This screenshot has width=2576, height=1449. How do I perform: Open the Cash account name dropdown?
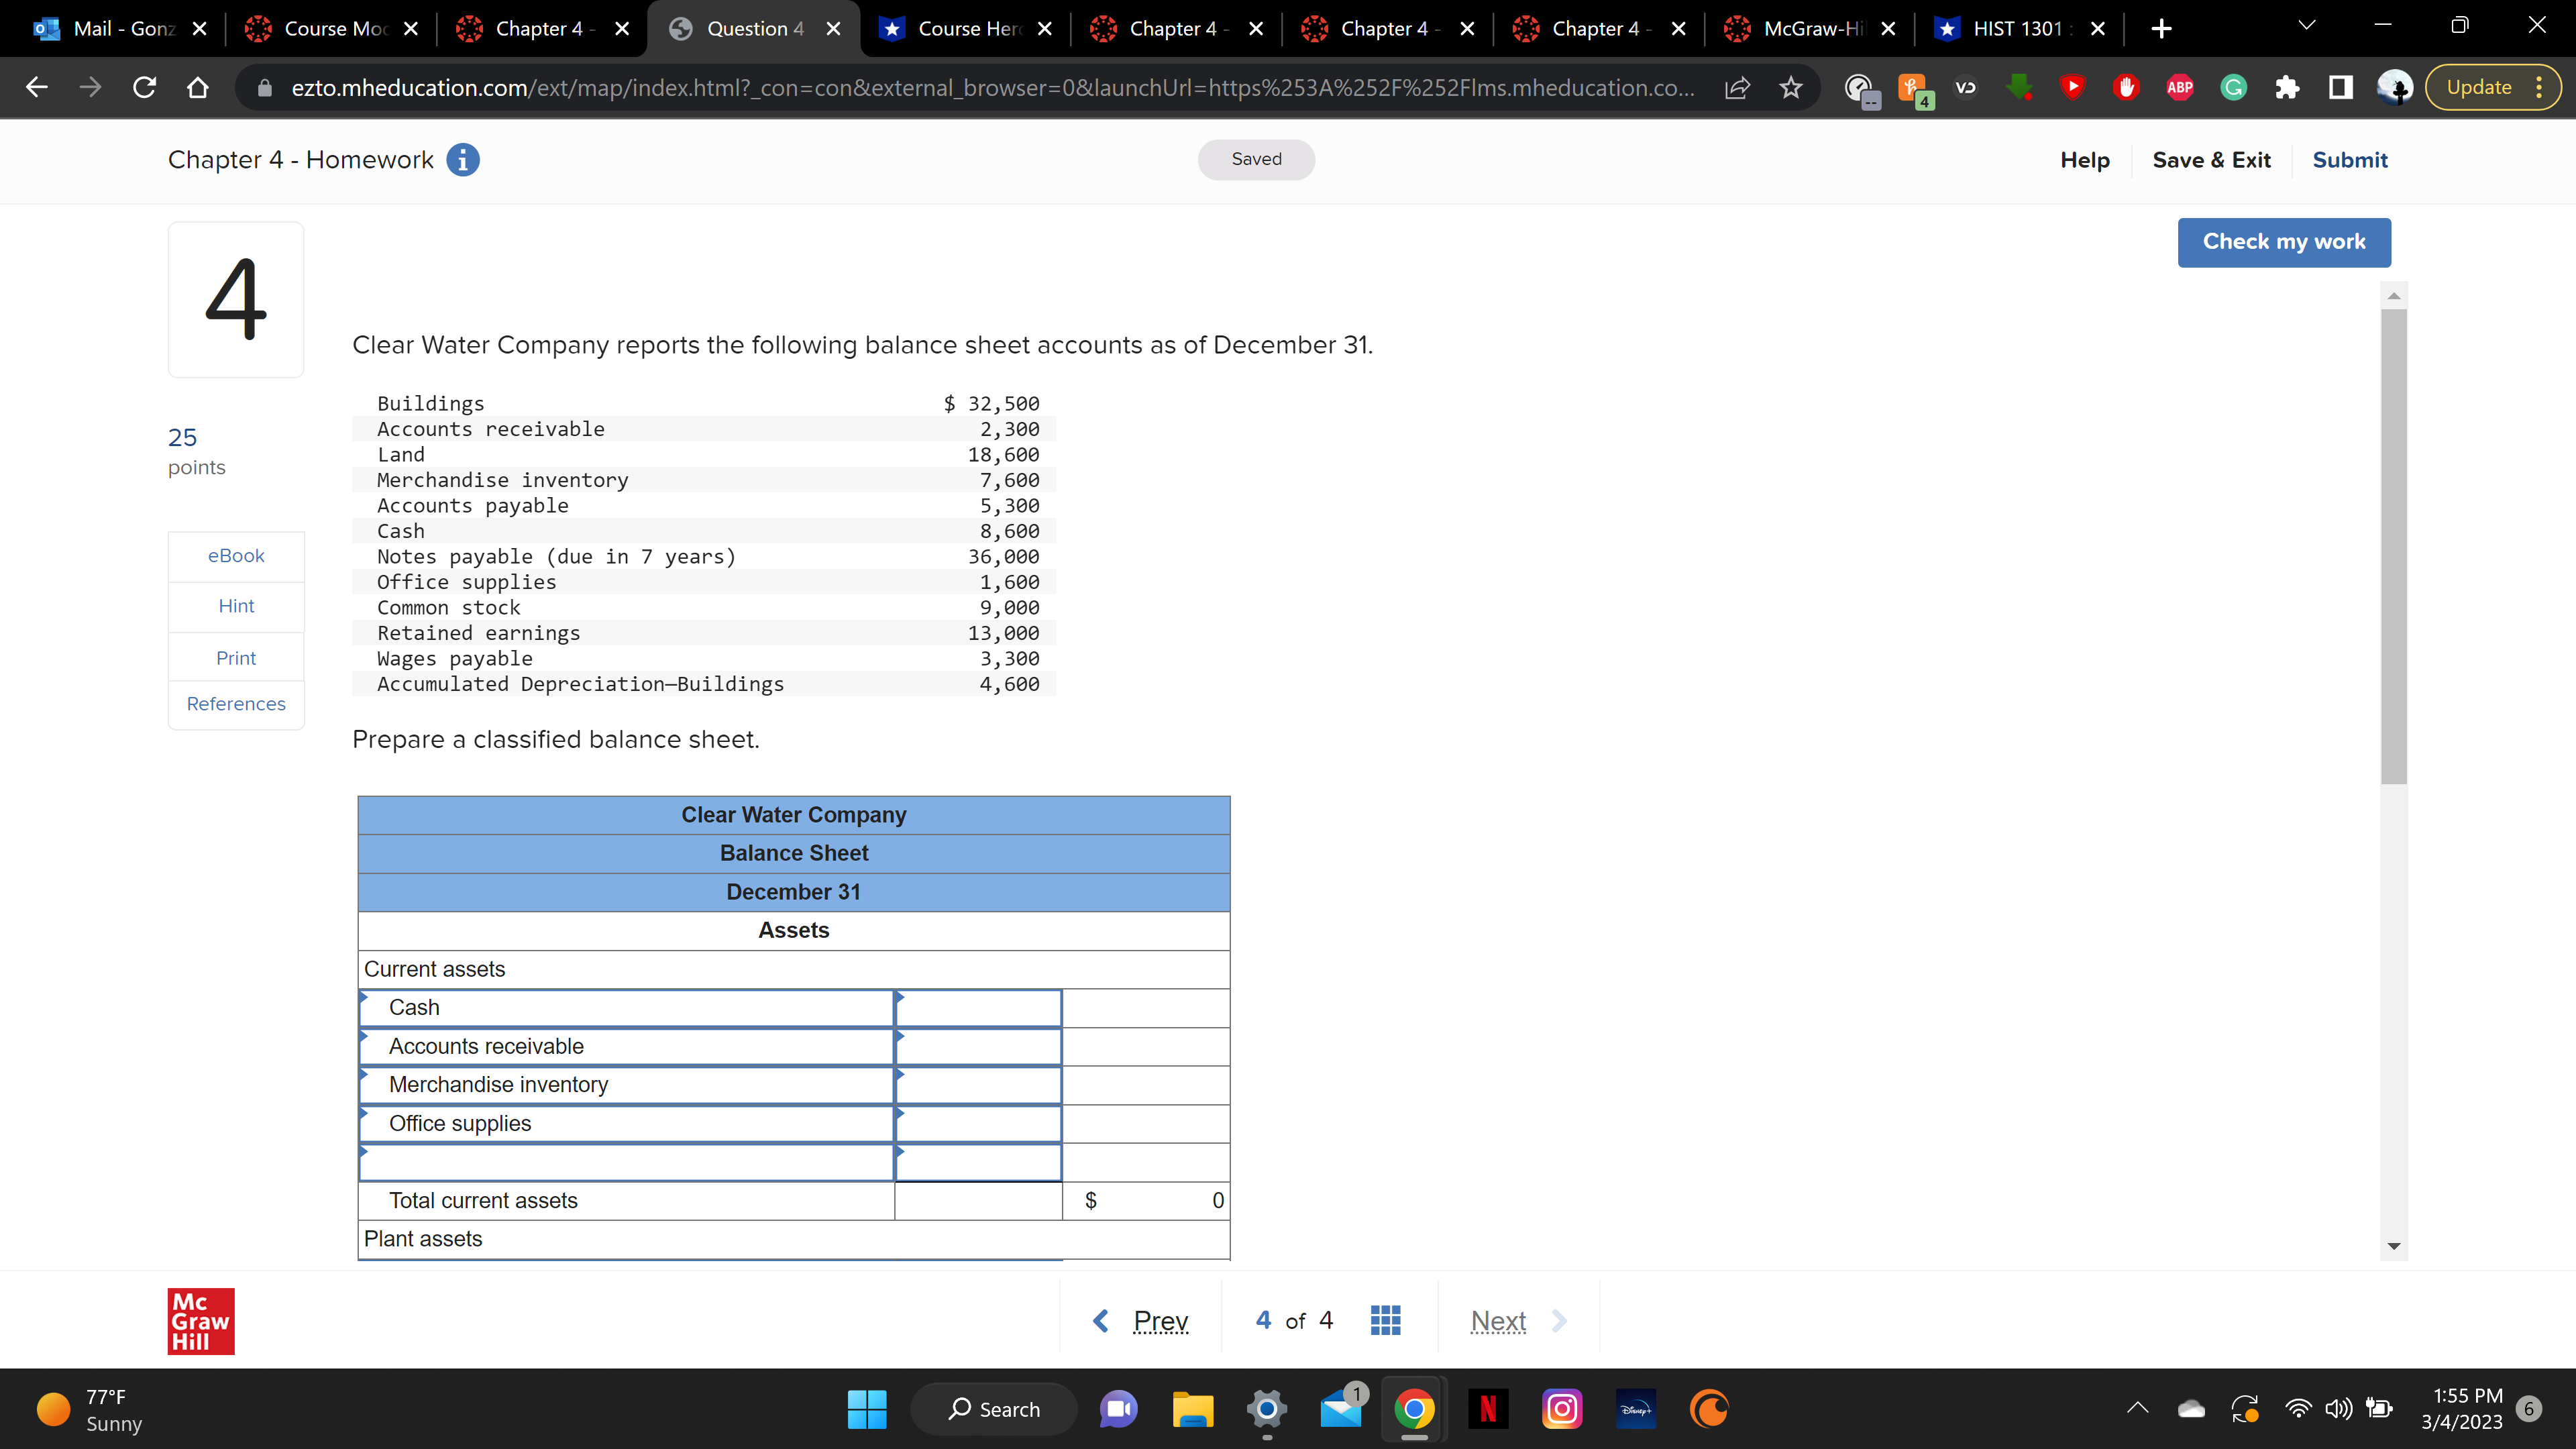pyautogui.click(x=625, y=1008)
